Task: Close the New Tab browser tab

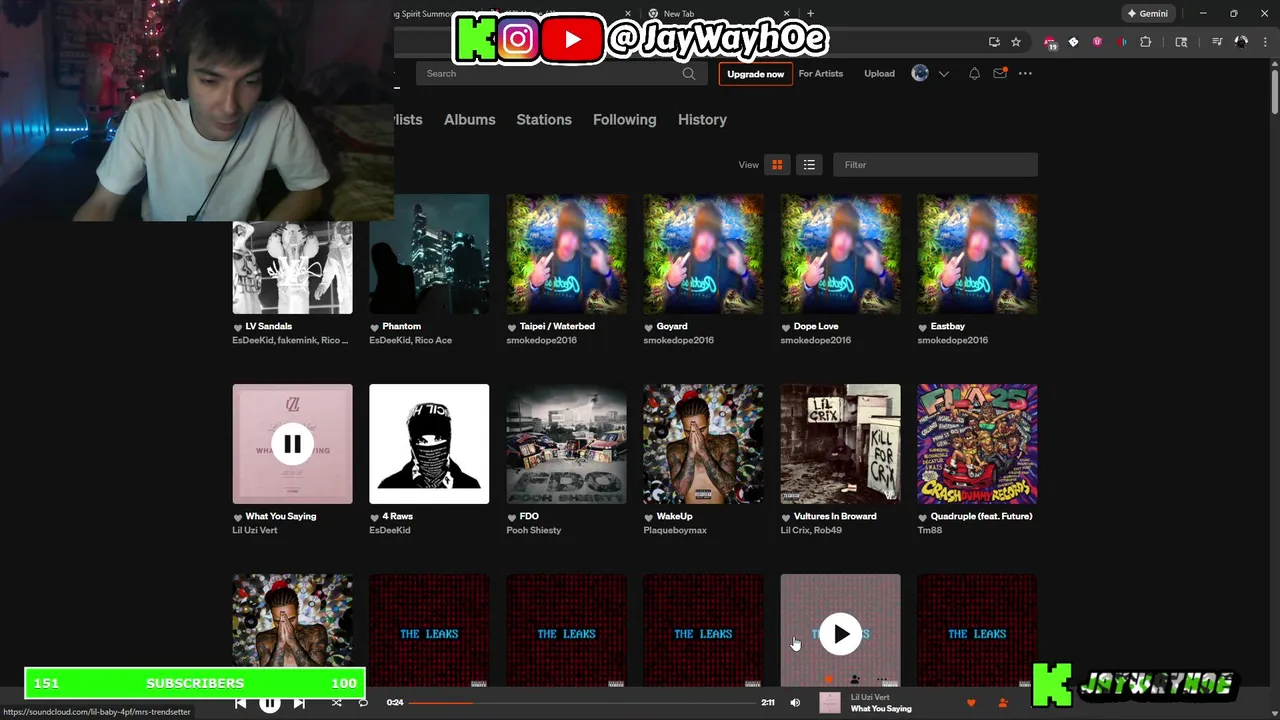Action: 786,14
